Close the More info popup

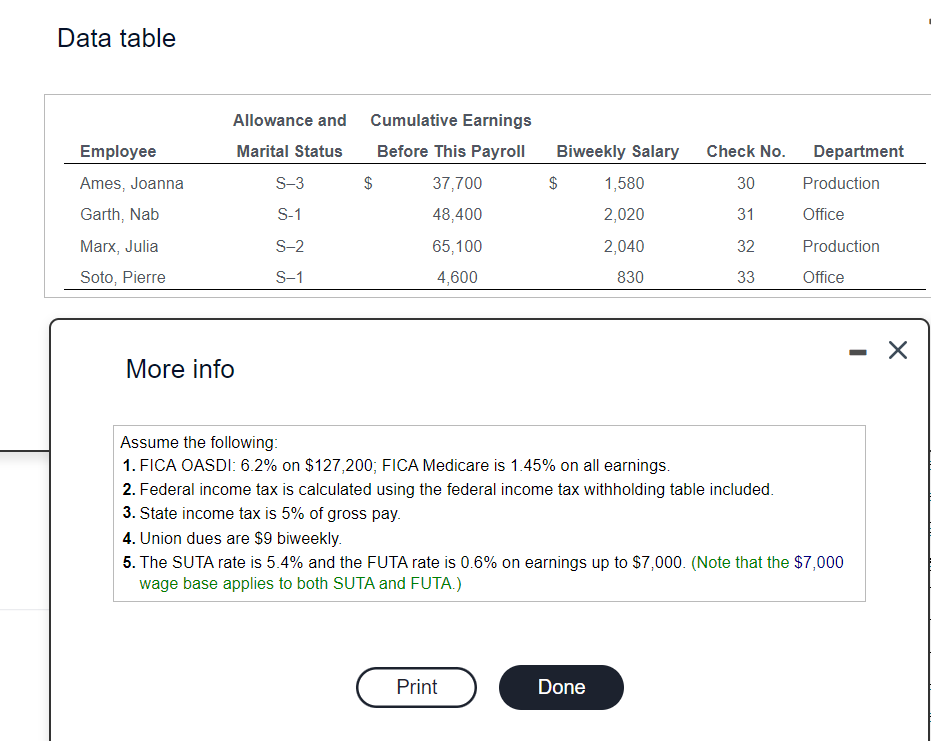897,350
